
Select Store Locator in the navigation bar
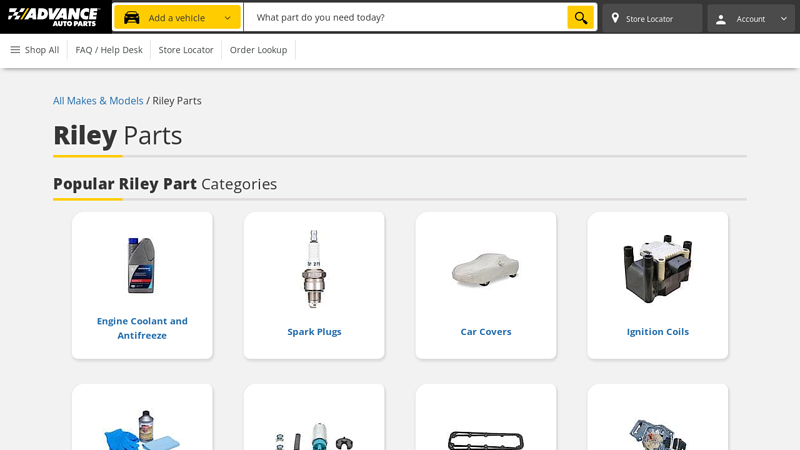pos(186,50)
